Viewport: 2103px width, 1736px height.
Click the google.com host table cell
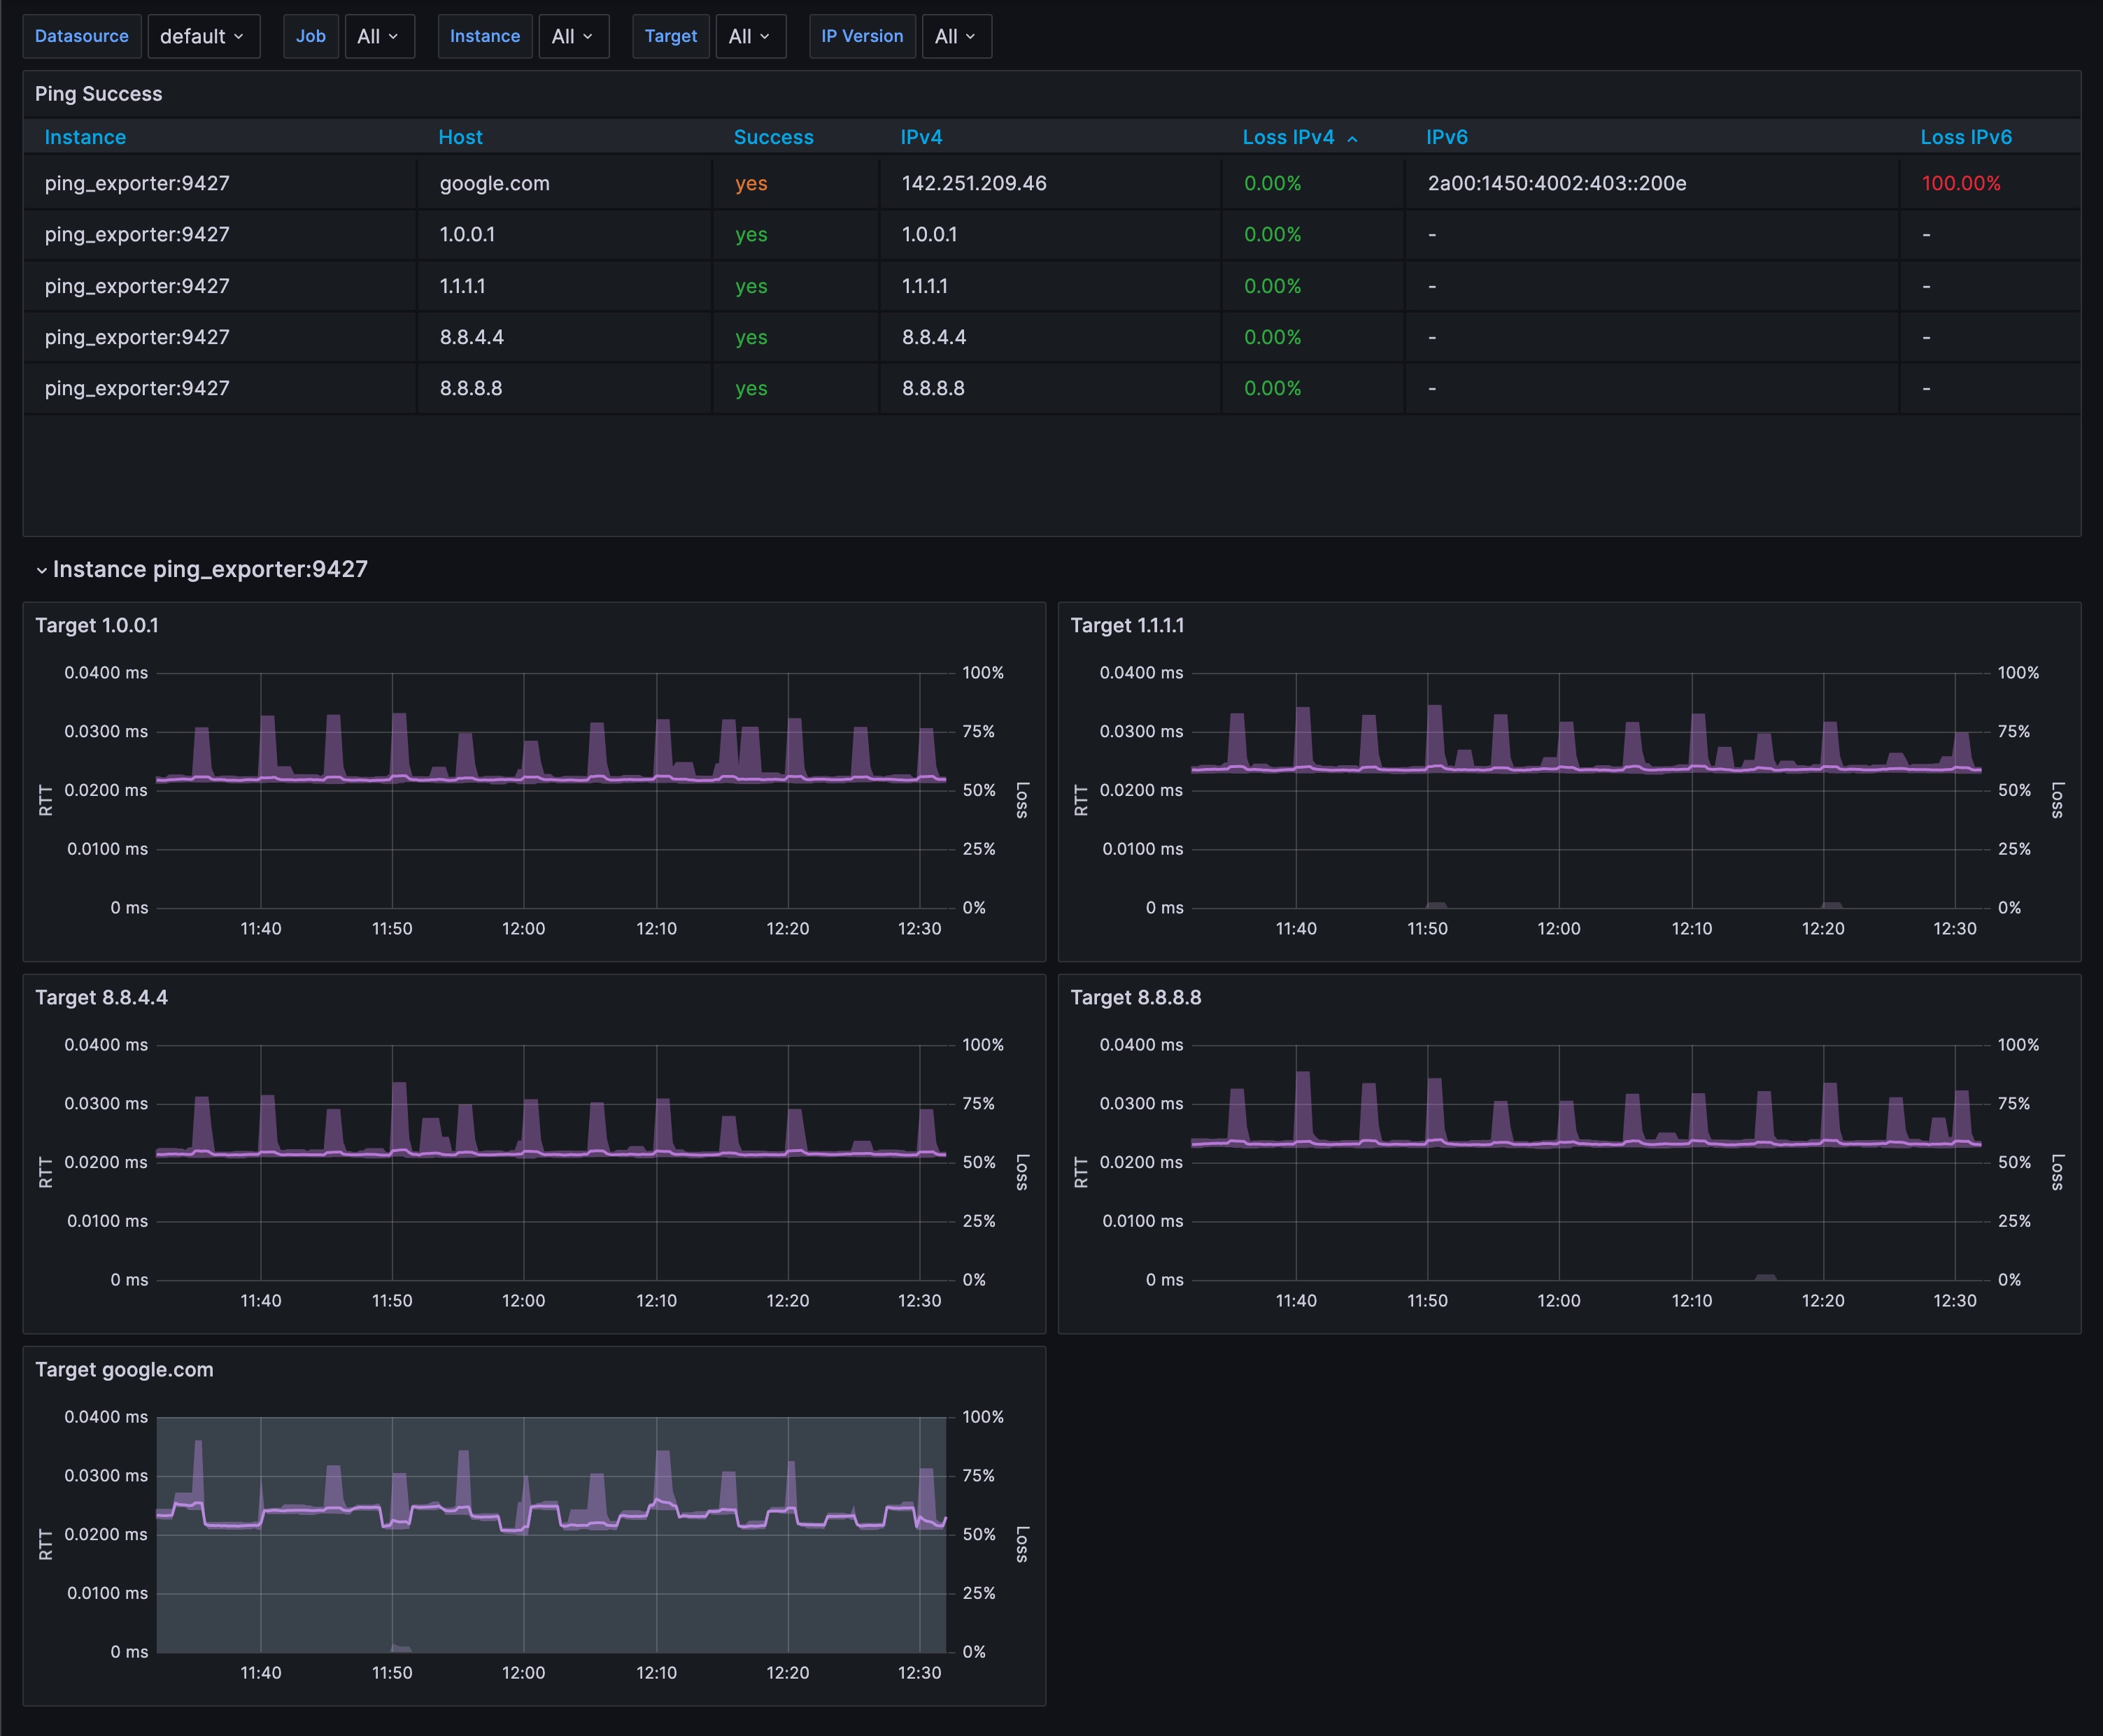495,184
